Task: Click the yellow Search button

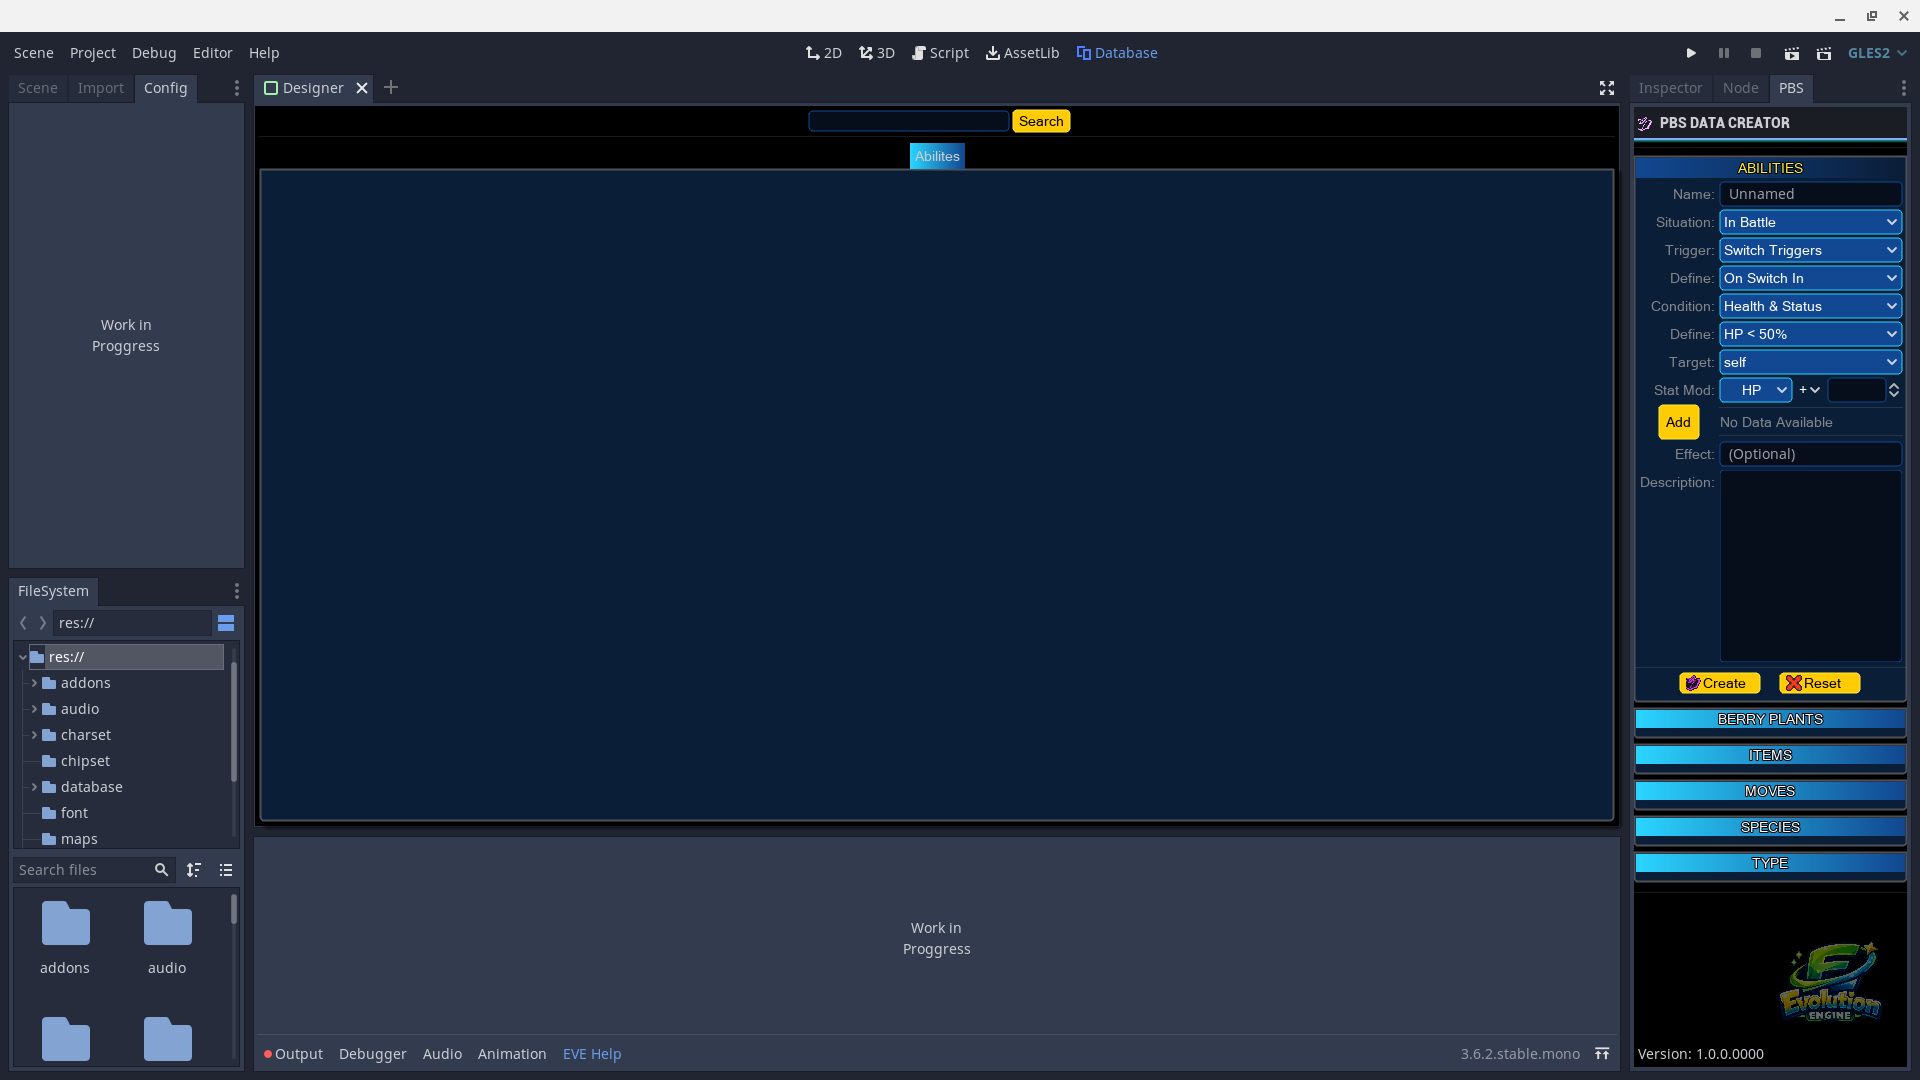Action: coord(1040,121)
